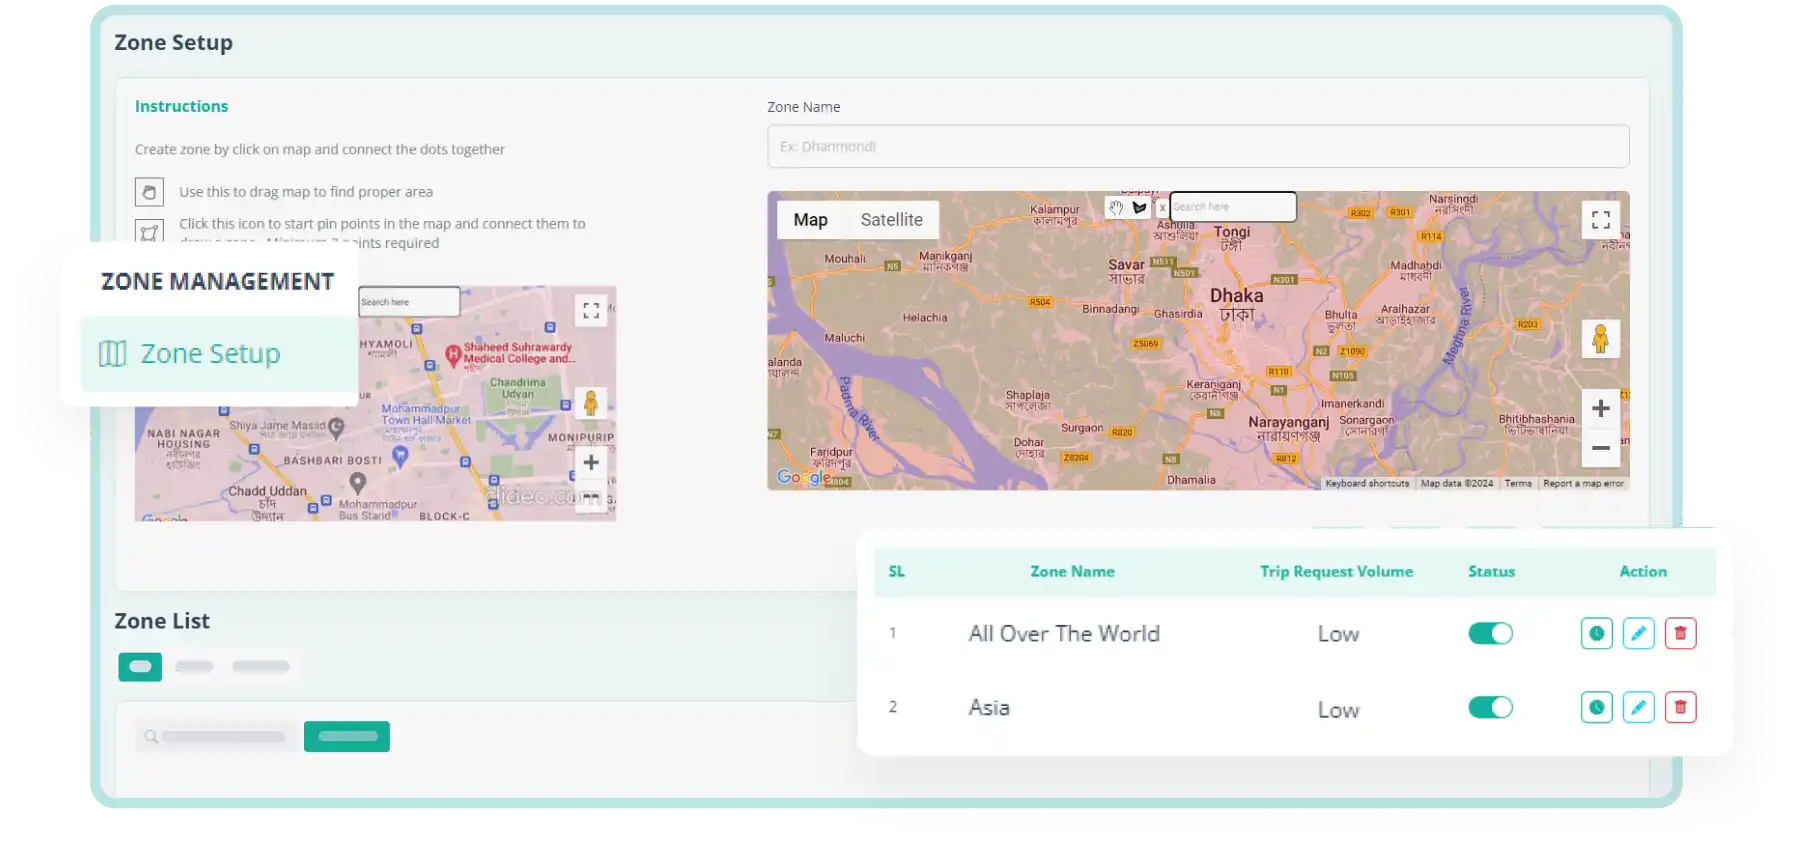1794x847 pixels.
Task: Select the hand drag tool on the Dhaka map
Action: (1116, 207)
